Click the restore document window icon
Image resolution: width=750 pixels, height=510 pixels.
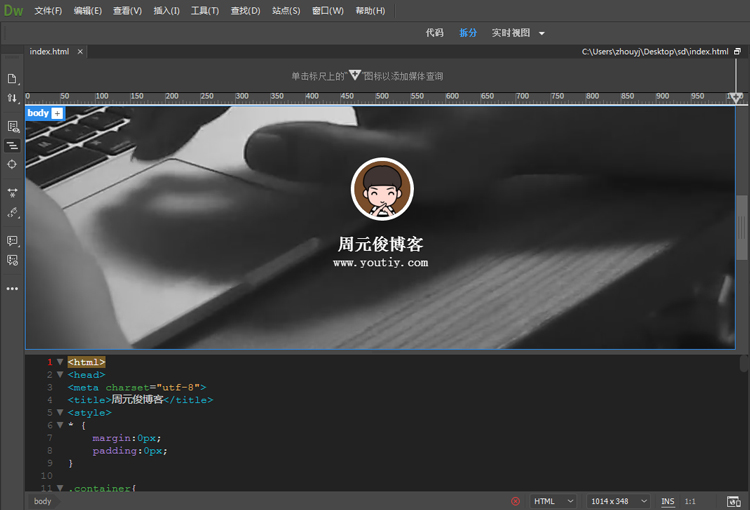(737, 51)
